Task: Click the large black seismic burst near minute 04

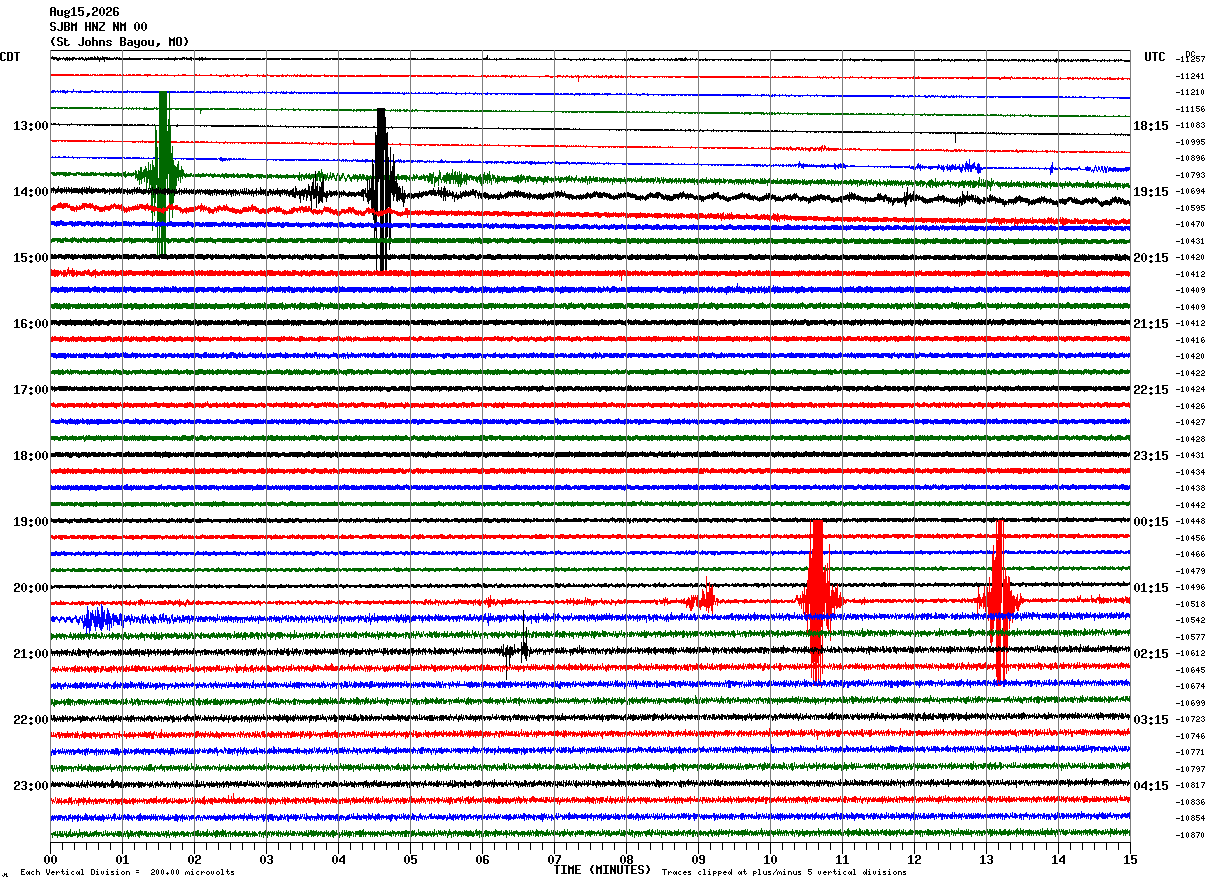Action: [382, 190]
